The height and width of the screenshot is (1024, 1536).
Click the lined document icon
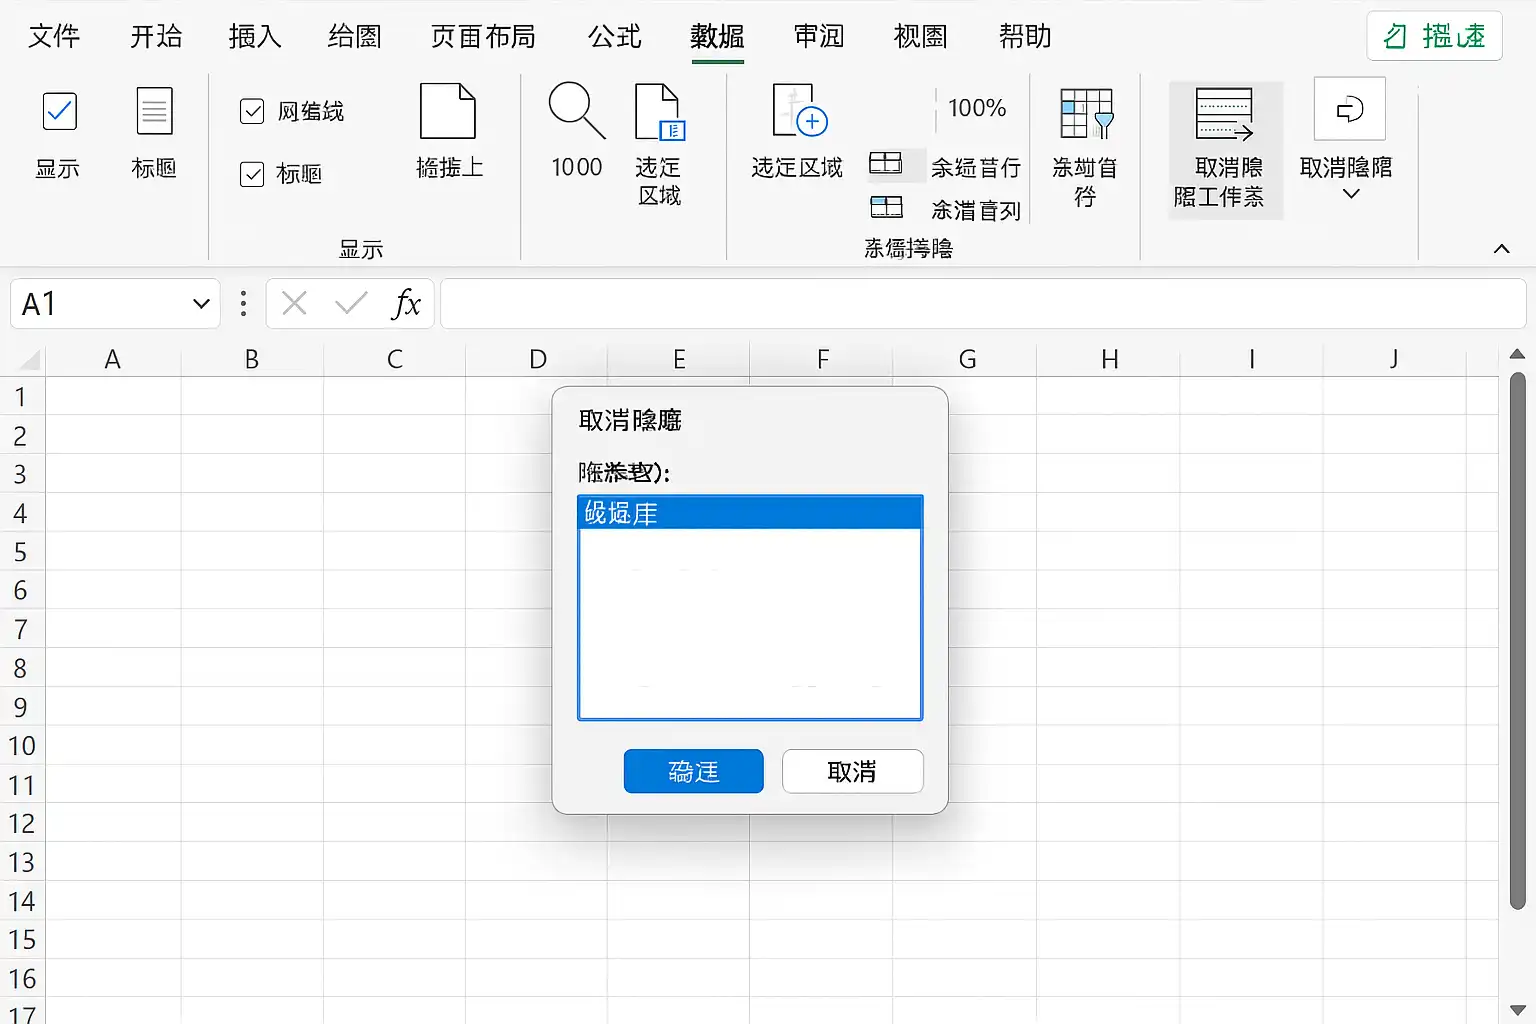click(x=154, y=111)
